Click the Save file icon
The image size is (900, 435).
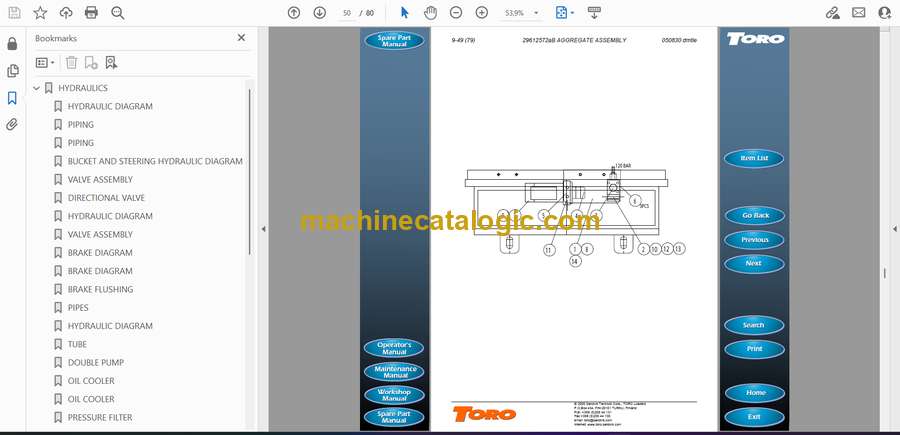point(14,13)
